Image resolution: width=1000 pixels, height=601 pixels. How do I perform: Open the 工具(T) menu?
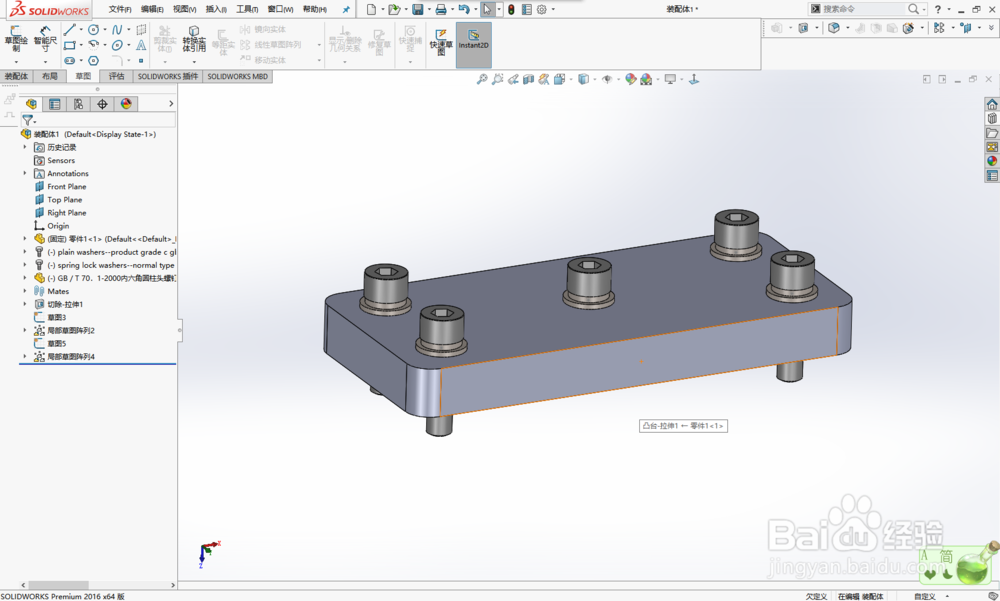tap(247, 10)
